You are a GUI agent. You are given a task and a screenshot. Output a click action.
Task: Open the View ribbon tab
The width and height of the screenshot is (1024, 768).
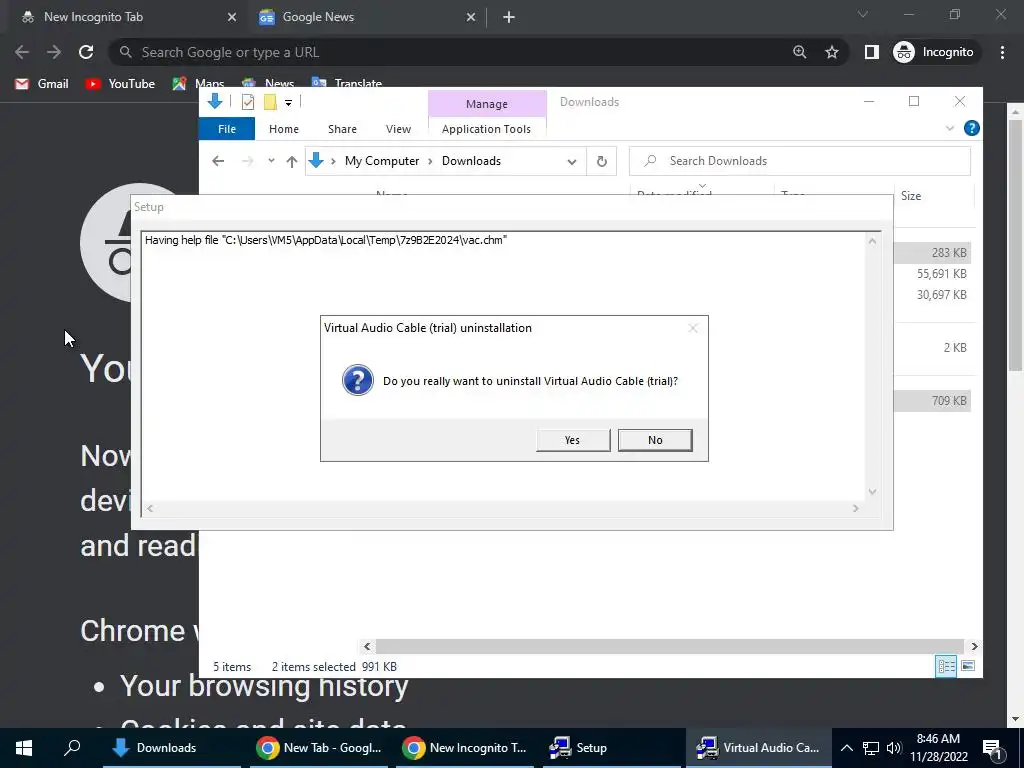tap(398, 129)
